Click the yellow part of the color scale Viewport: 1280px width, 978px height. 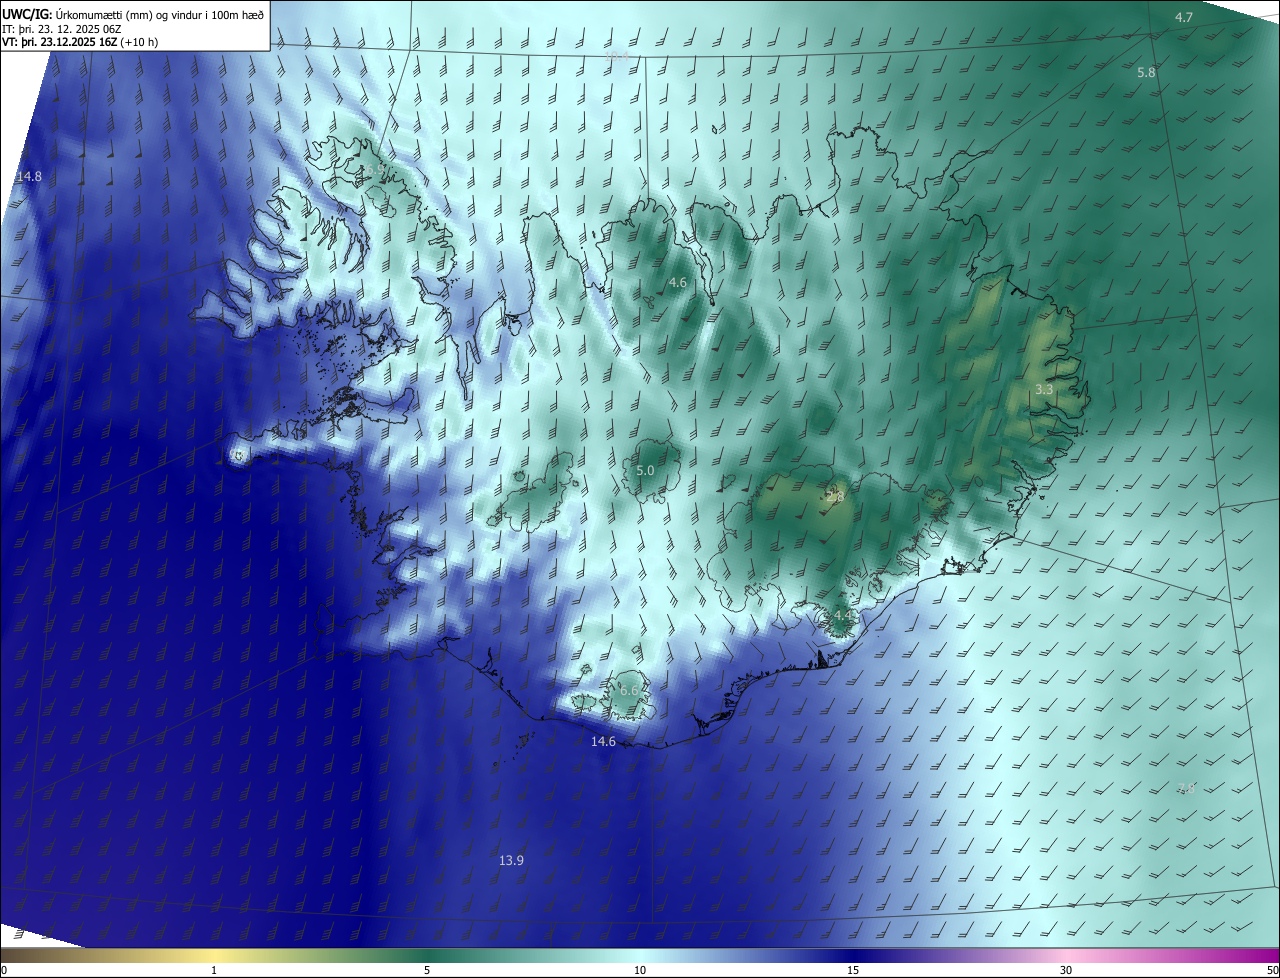click(214, 956)
